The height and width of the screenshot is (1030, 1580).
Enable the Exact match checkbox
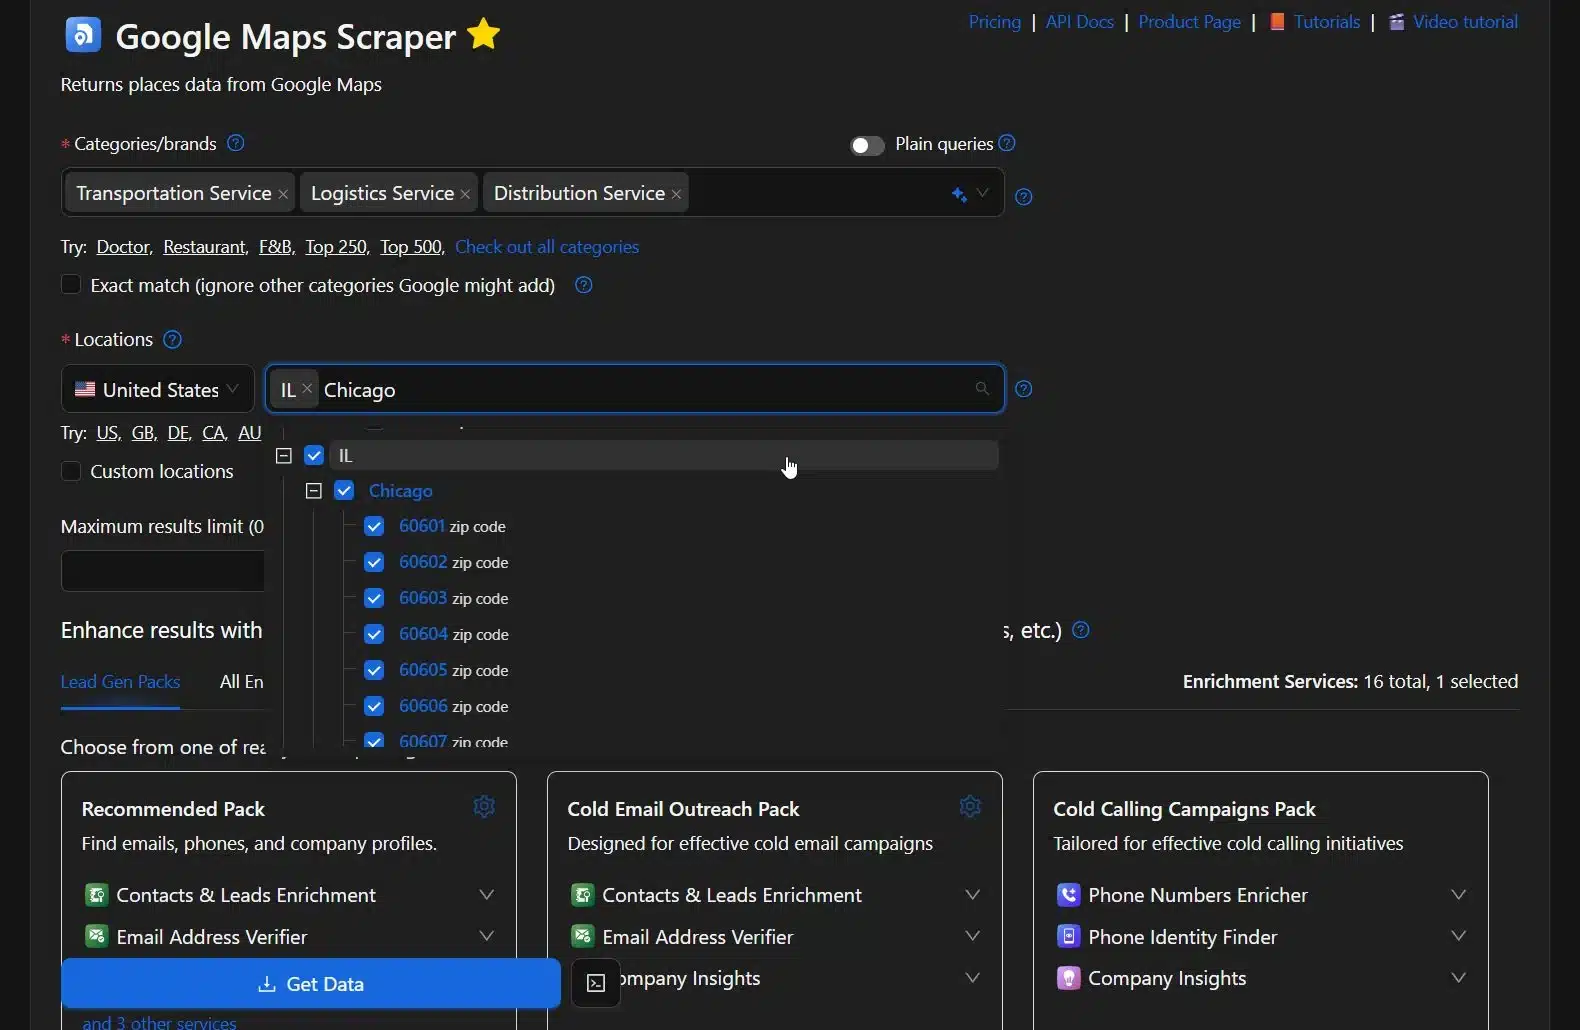(71, 285)
